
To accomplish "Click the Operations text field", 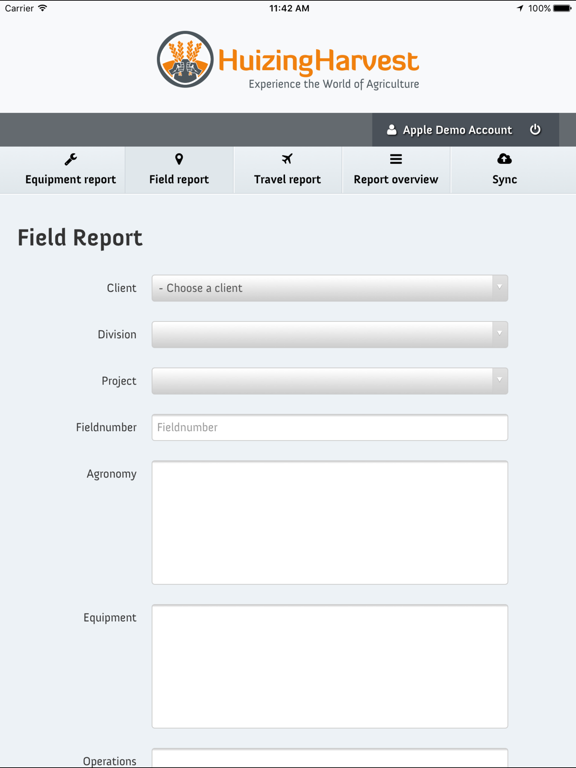I will (330, 758).
